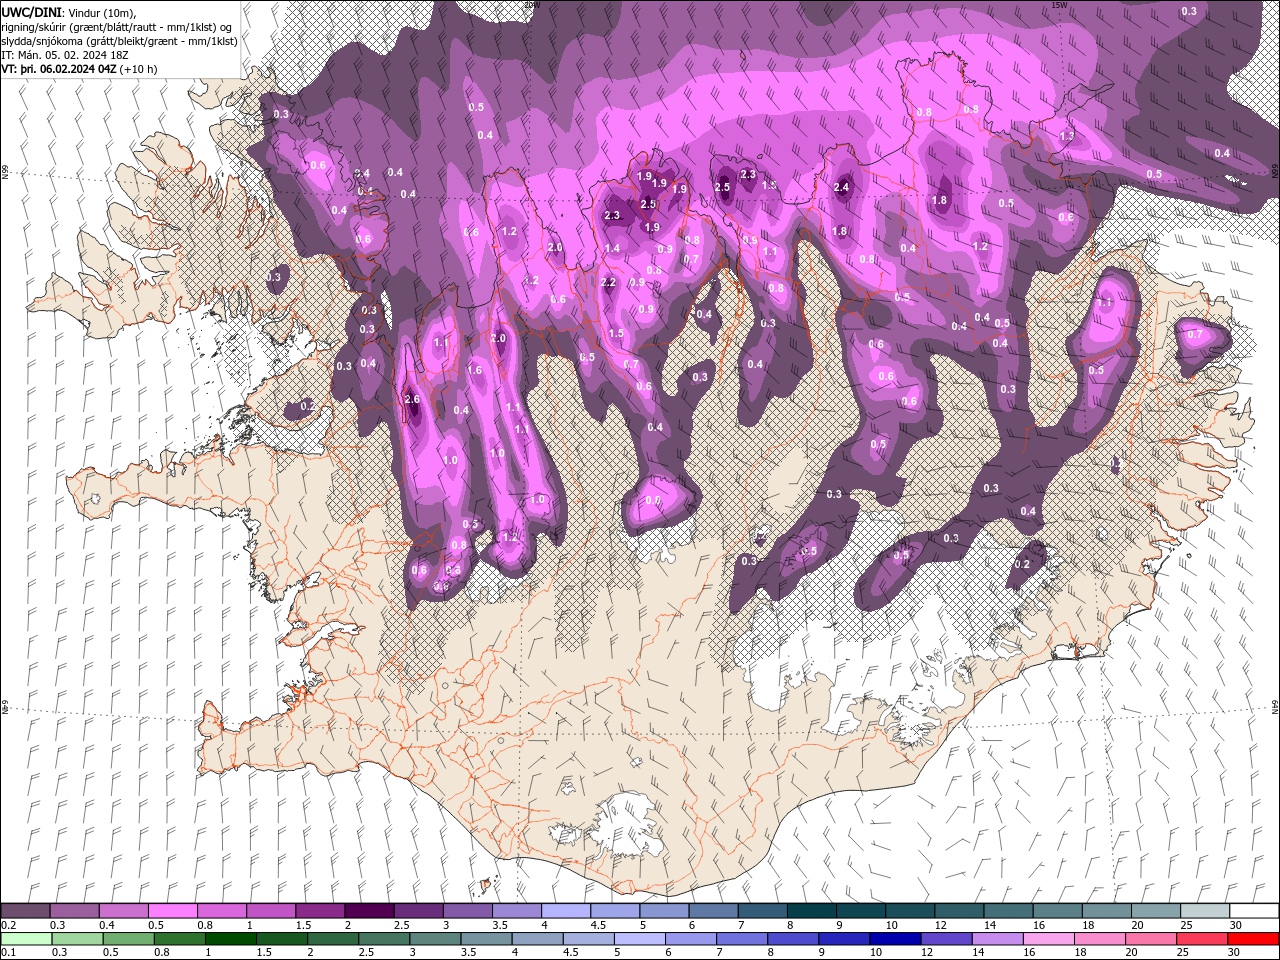Click the pure red 30+ rain legend swatch

[x=1252, y=939]
